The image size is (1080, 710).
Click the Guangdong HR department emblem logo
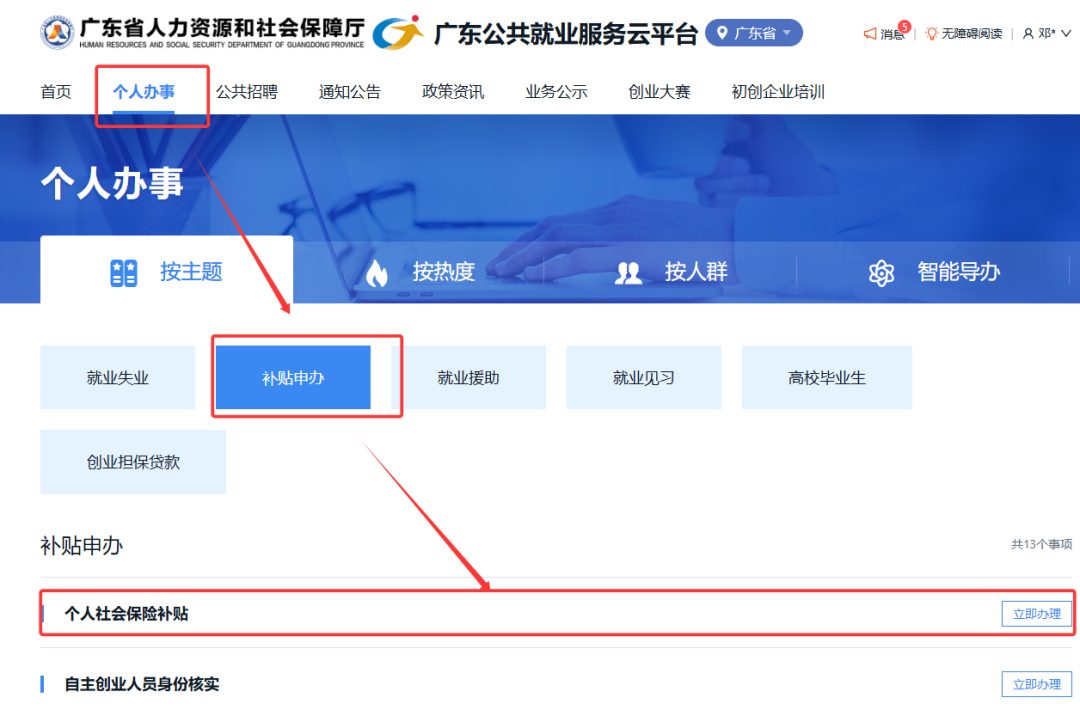[x=57, y=33]
